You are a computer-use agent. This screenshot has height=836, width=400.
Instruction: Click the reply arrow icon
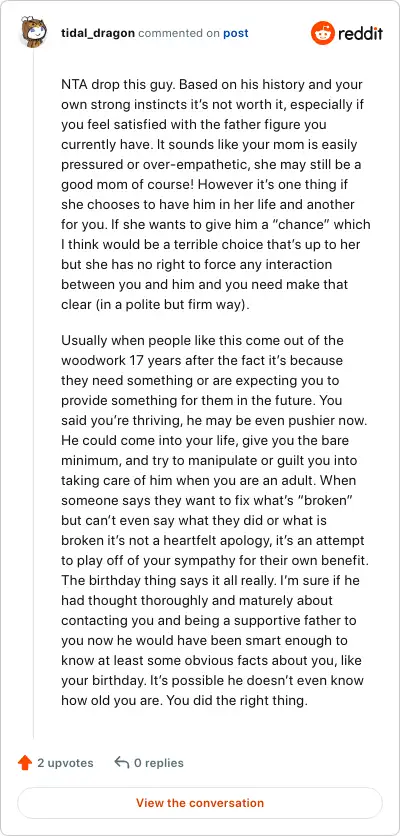click(122, 763)
